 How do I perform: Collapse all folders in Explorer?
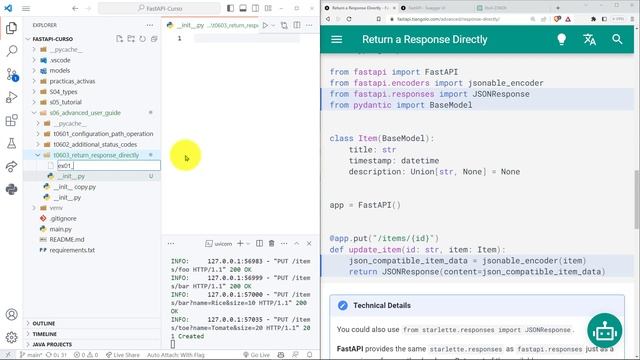[x=154, y=39]
